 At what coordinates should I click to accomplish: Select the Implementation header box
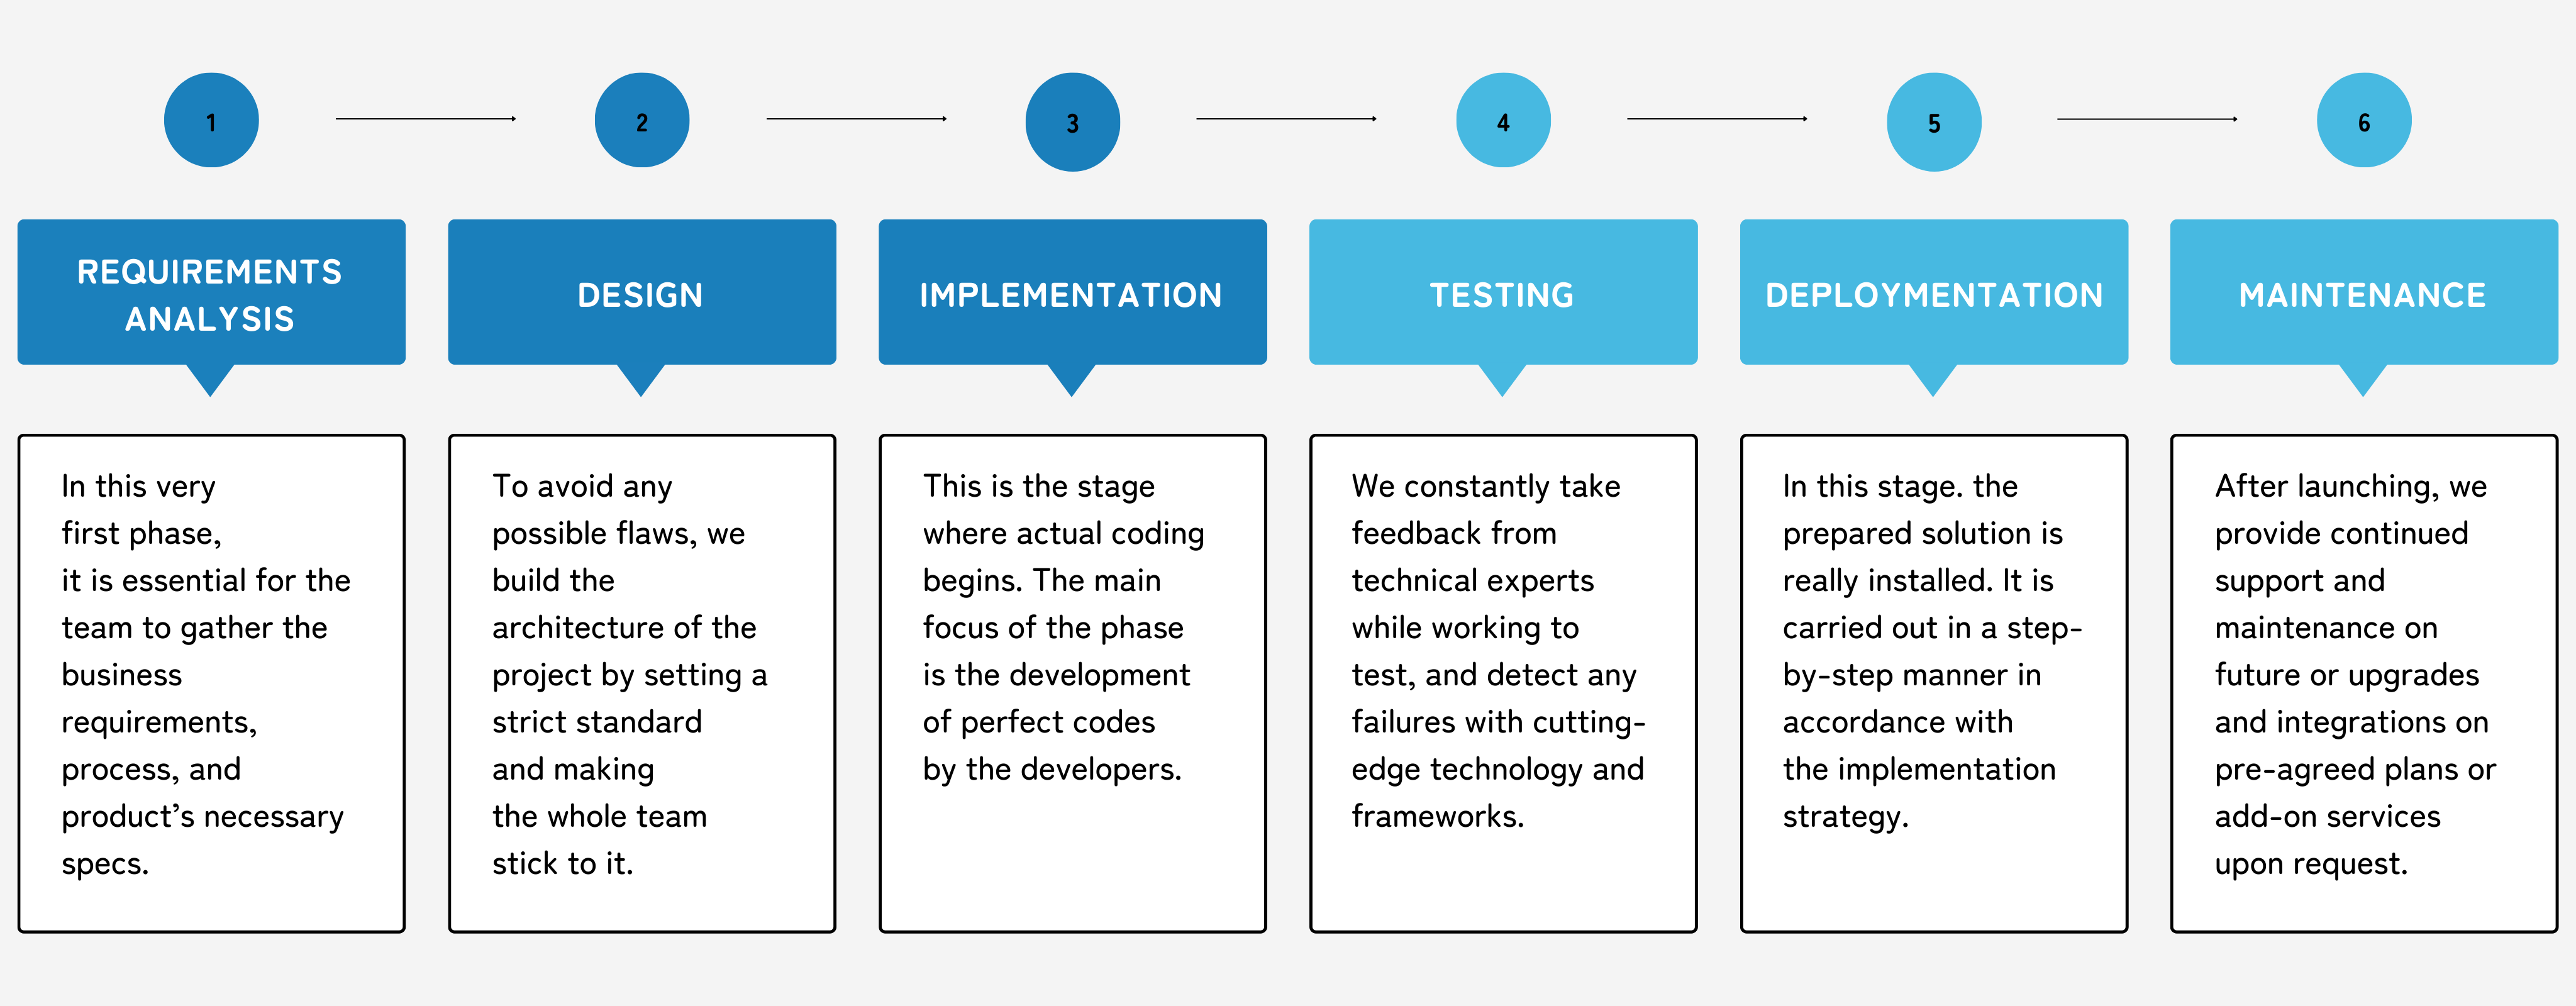click(1072, 293)
